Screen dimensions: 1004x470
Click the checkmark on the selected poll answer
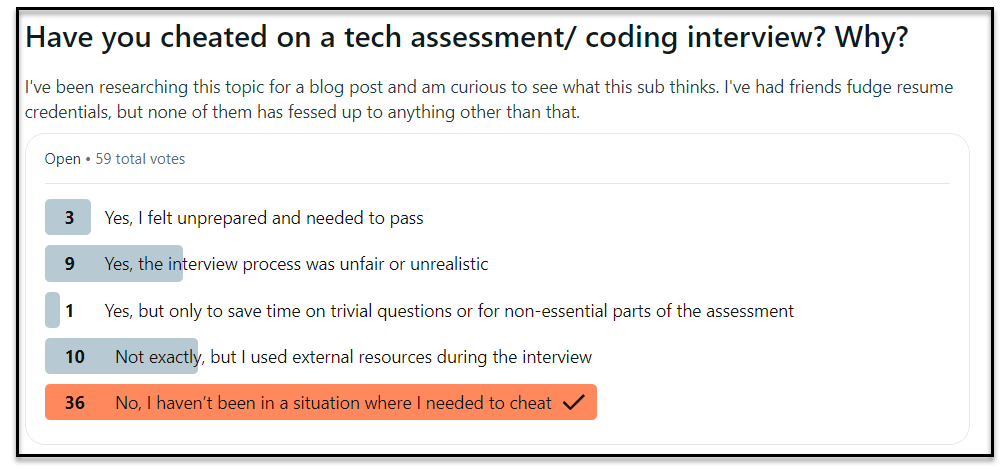[x=573, y=403]
